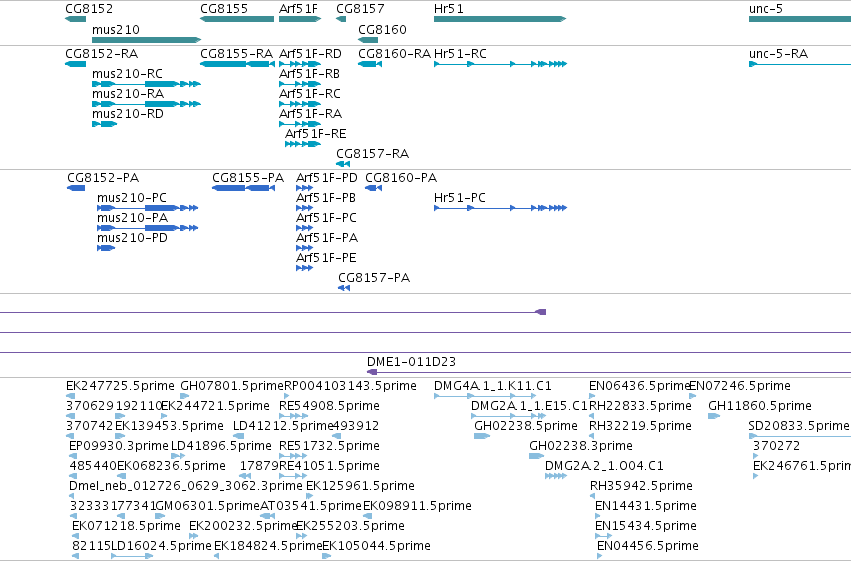The width and height of the screenshot is (851, 561).
Task: Select the Arf51F-PA protein feature
Action: point(304,248)
